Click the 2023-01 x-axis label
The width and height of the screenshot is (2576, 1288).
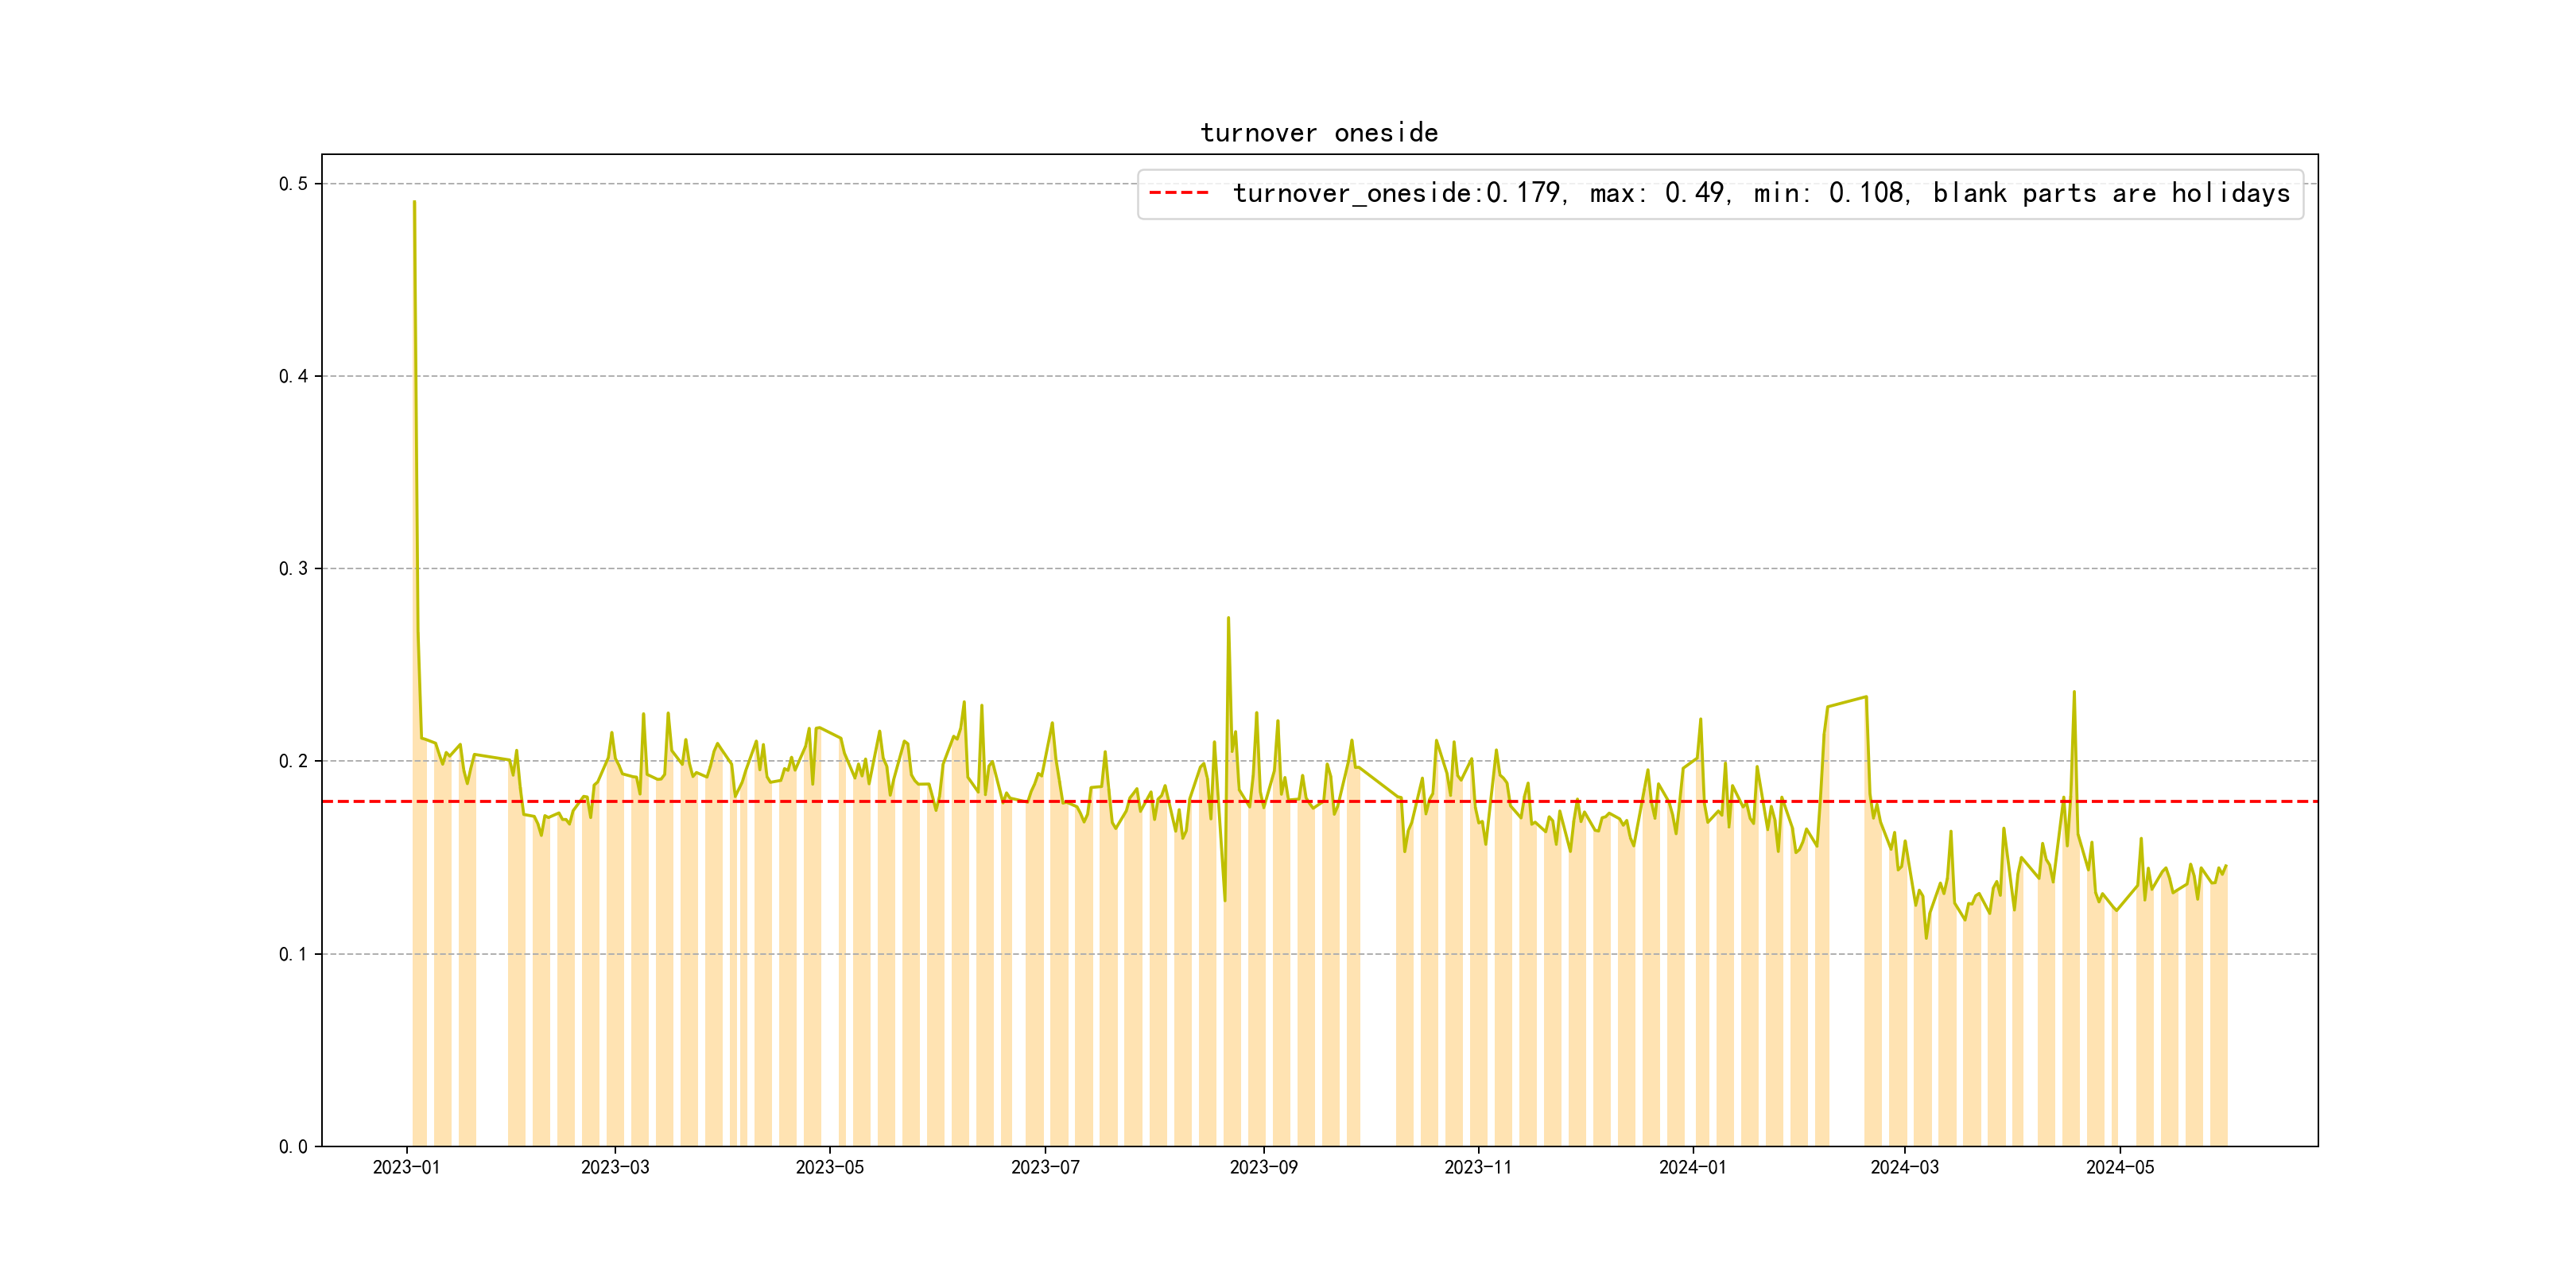coord(406,1167)
